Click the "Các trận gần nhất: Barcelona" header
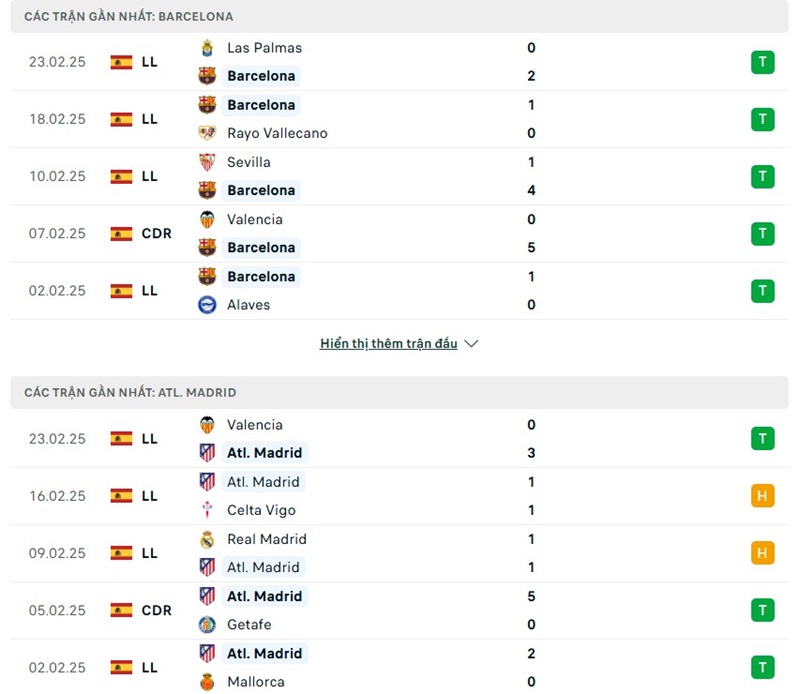This screenshot has height=694, width=800. pyautogui.click(x=129, y=17)
